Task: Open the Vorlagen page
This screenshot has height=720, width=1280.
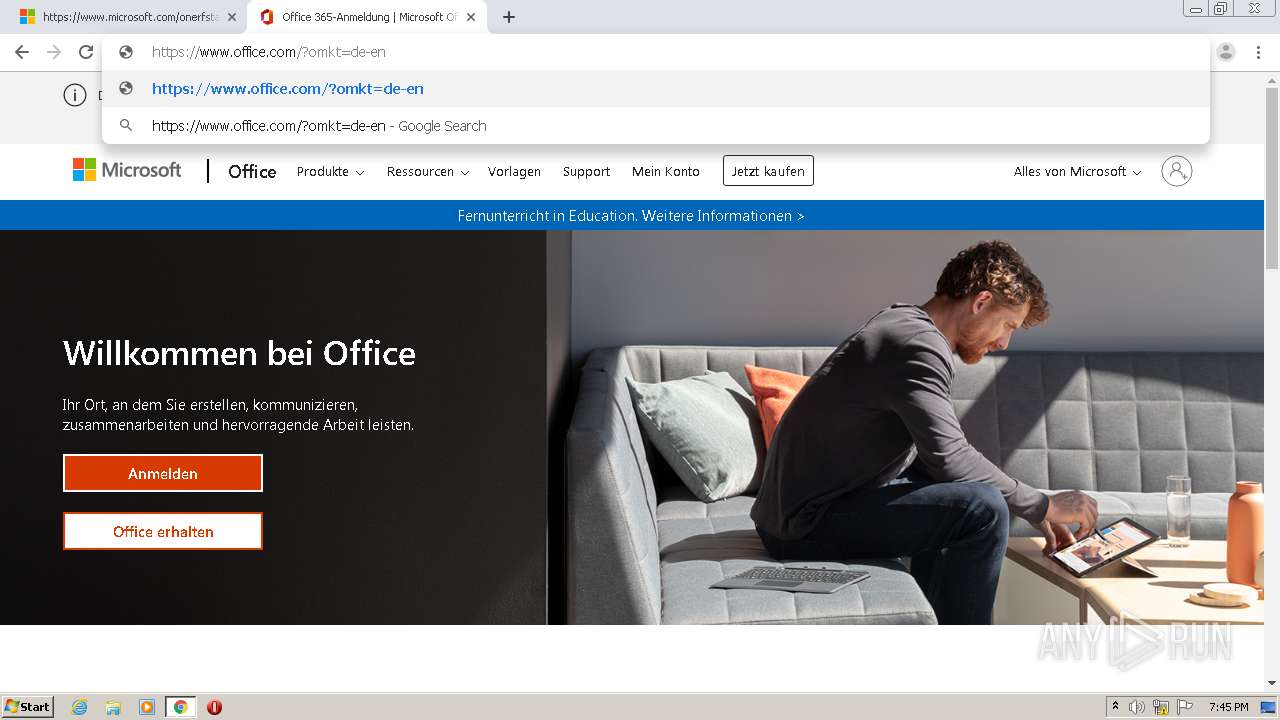Action: point(514,172)
